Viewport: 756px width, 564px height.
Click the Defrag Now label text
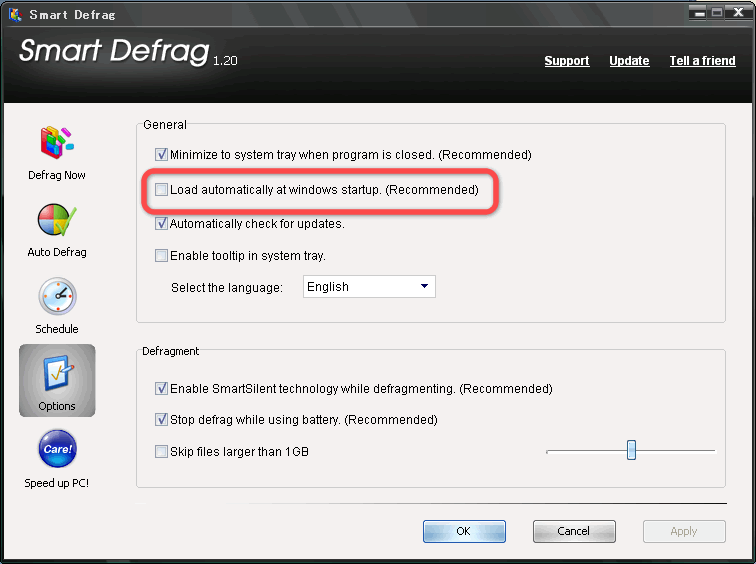pos(57,175)
